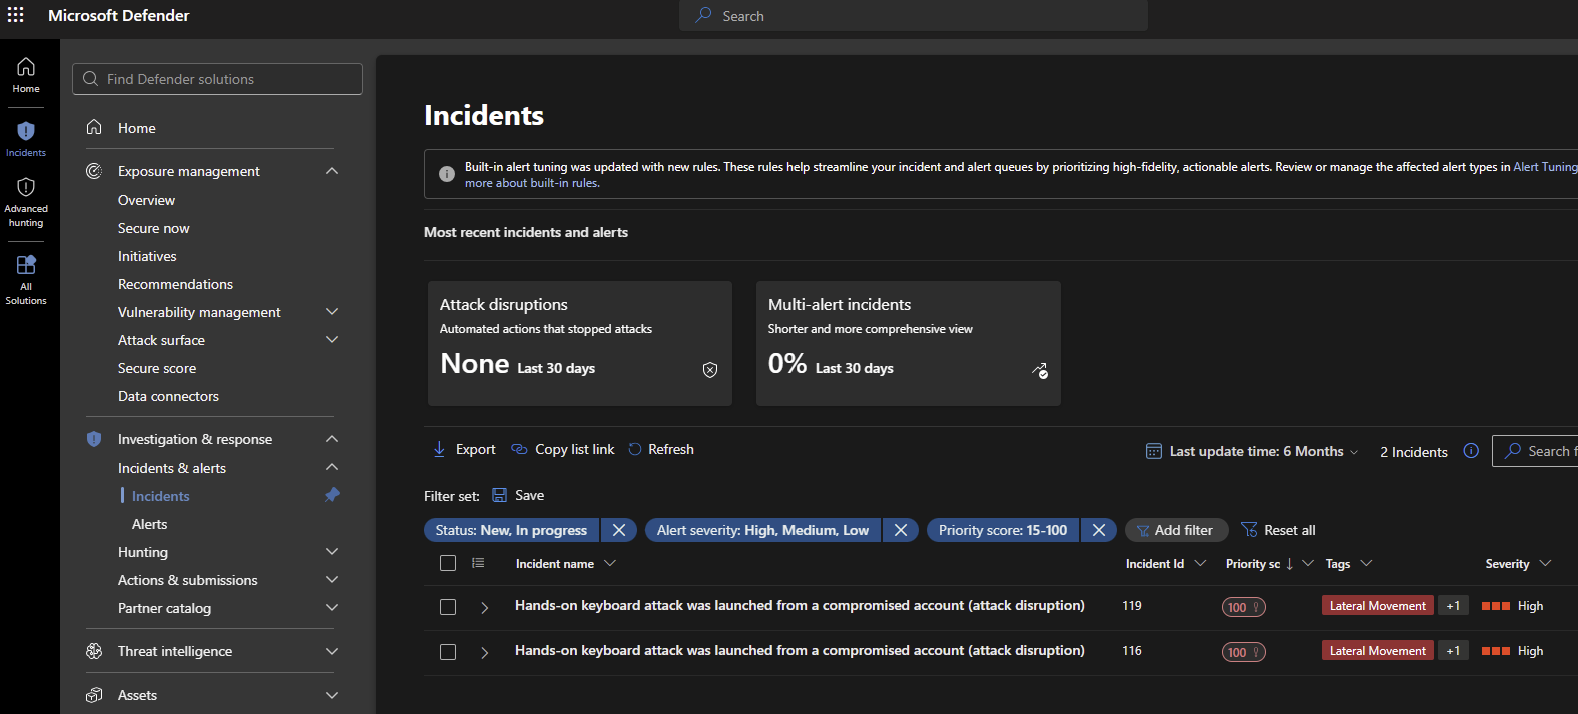Open Severity column dropdown
This screenshot has height=714, width=1578.
tap(1545, 563)
